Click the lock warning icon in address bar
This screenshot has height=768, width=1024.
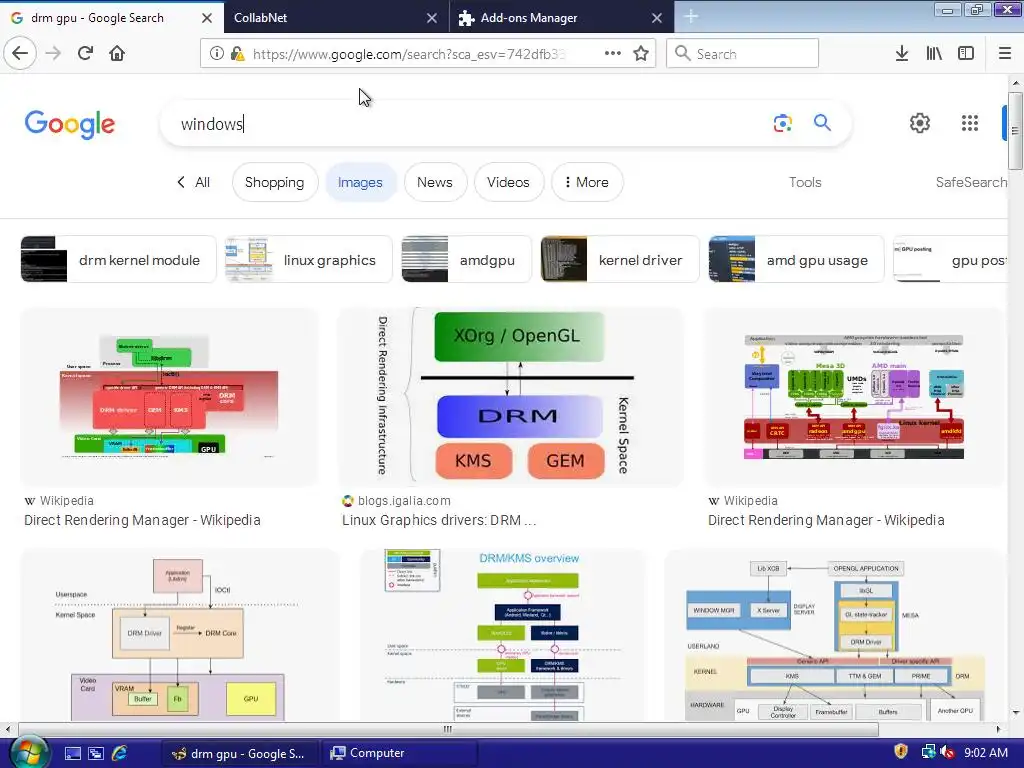tap(238, 54)
